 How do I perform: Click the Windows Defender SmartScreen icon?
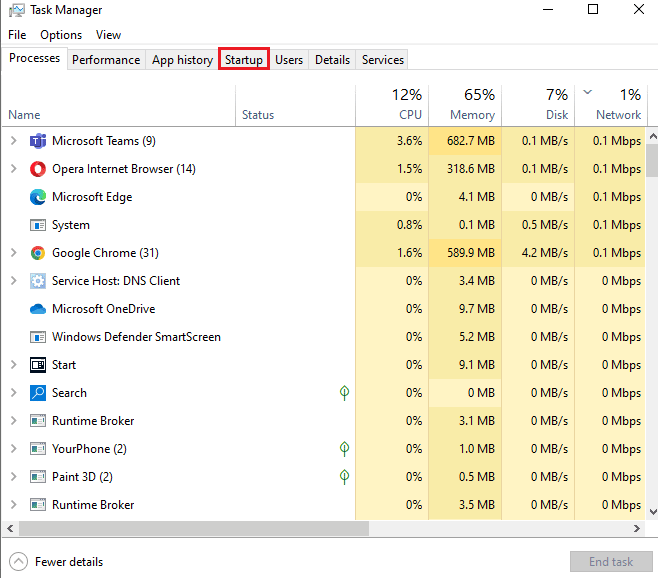pyautogui.click(x=38, y=337)
